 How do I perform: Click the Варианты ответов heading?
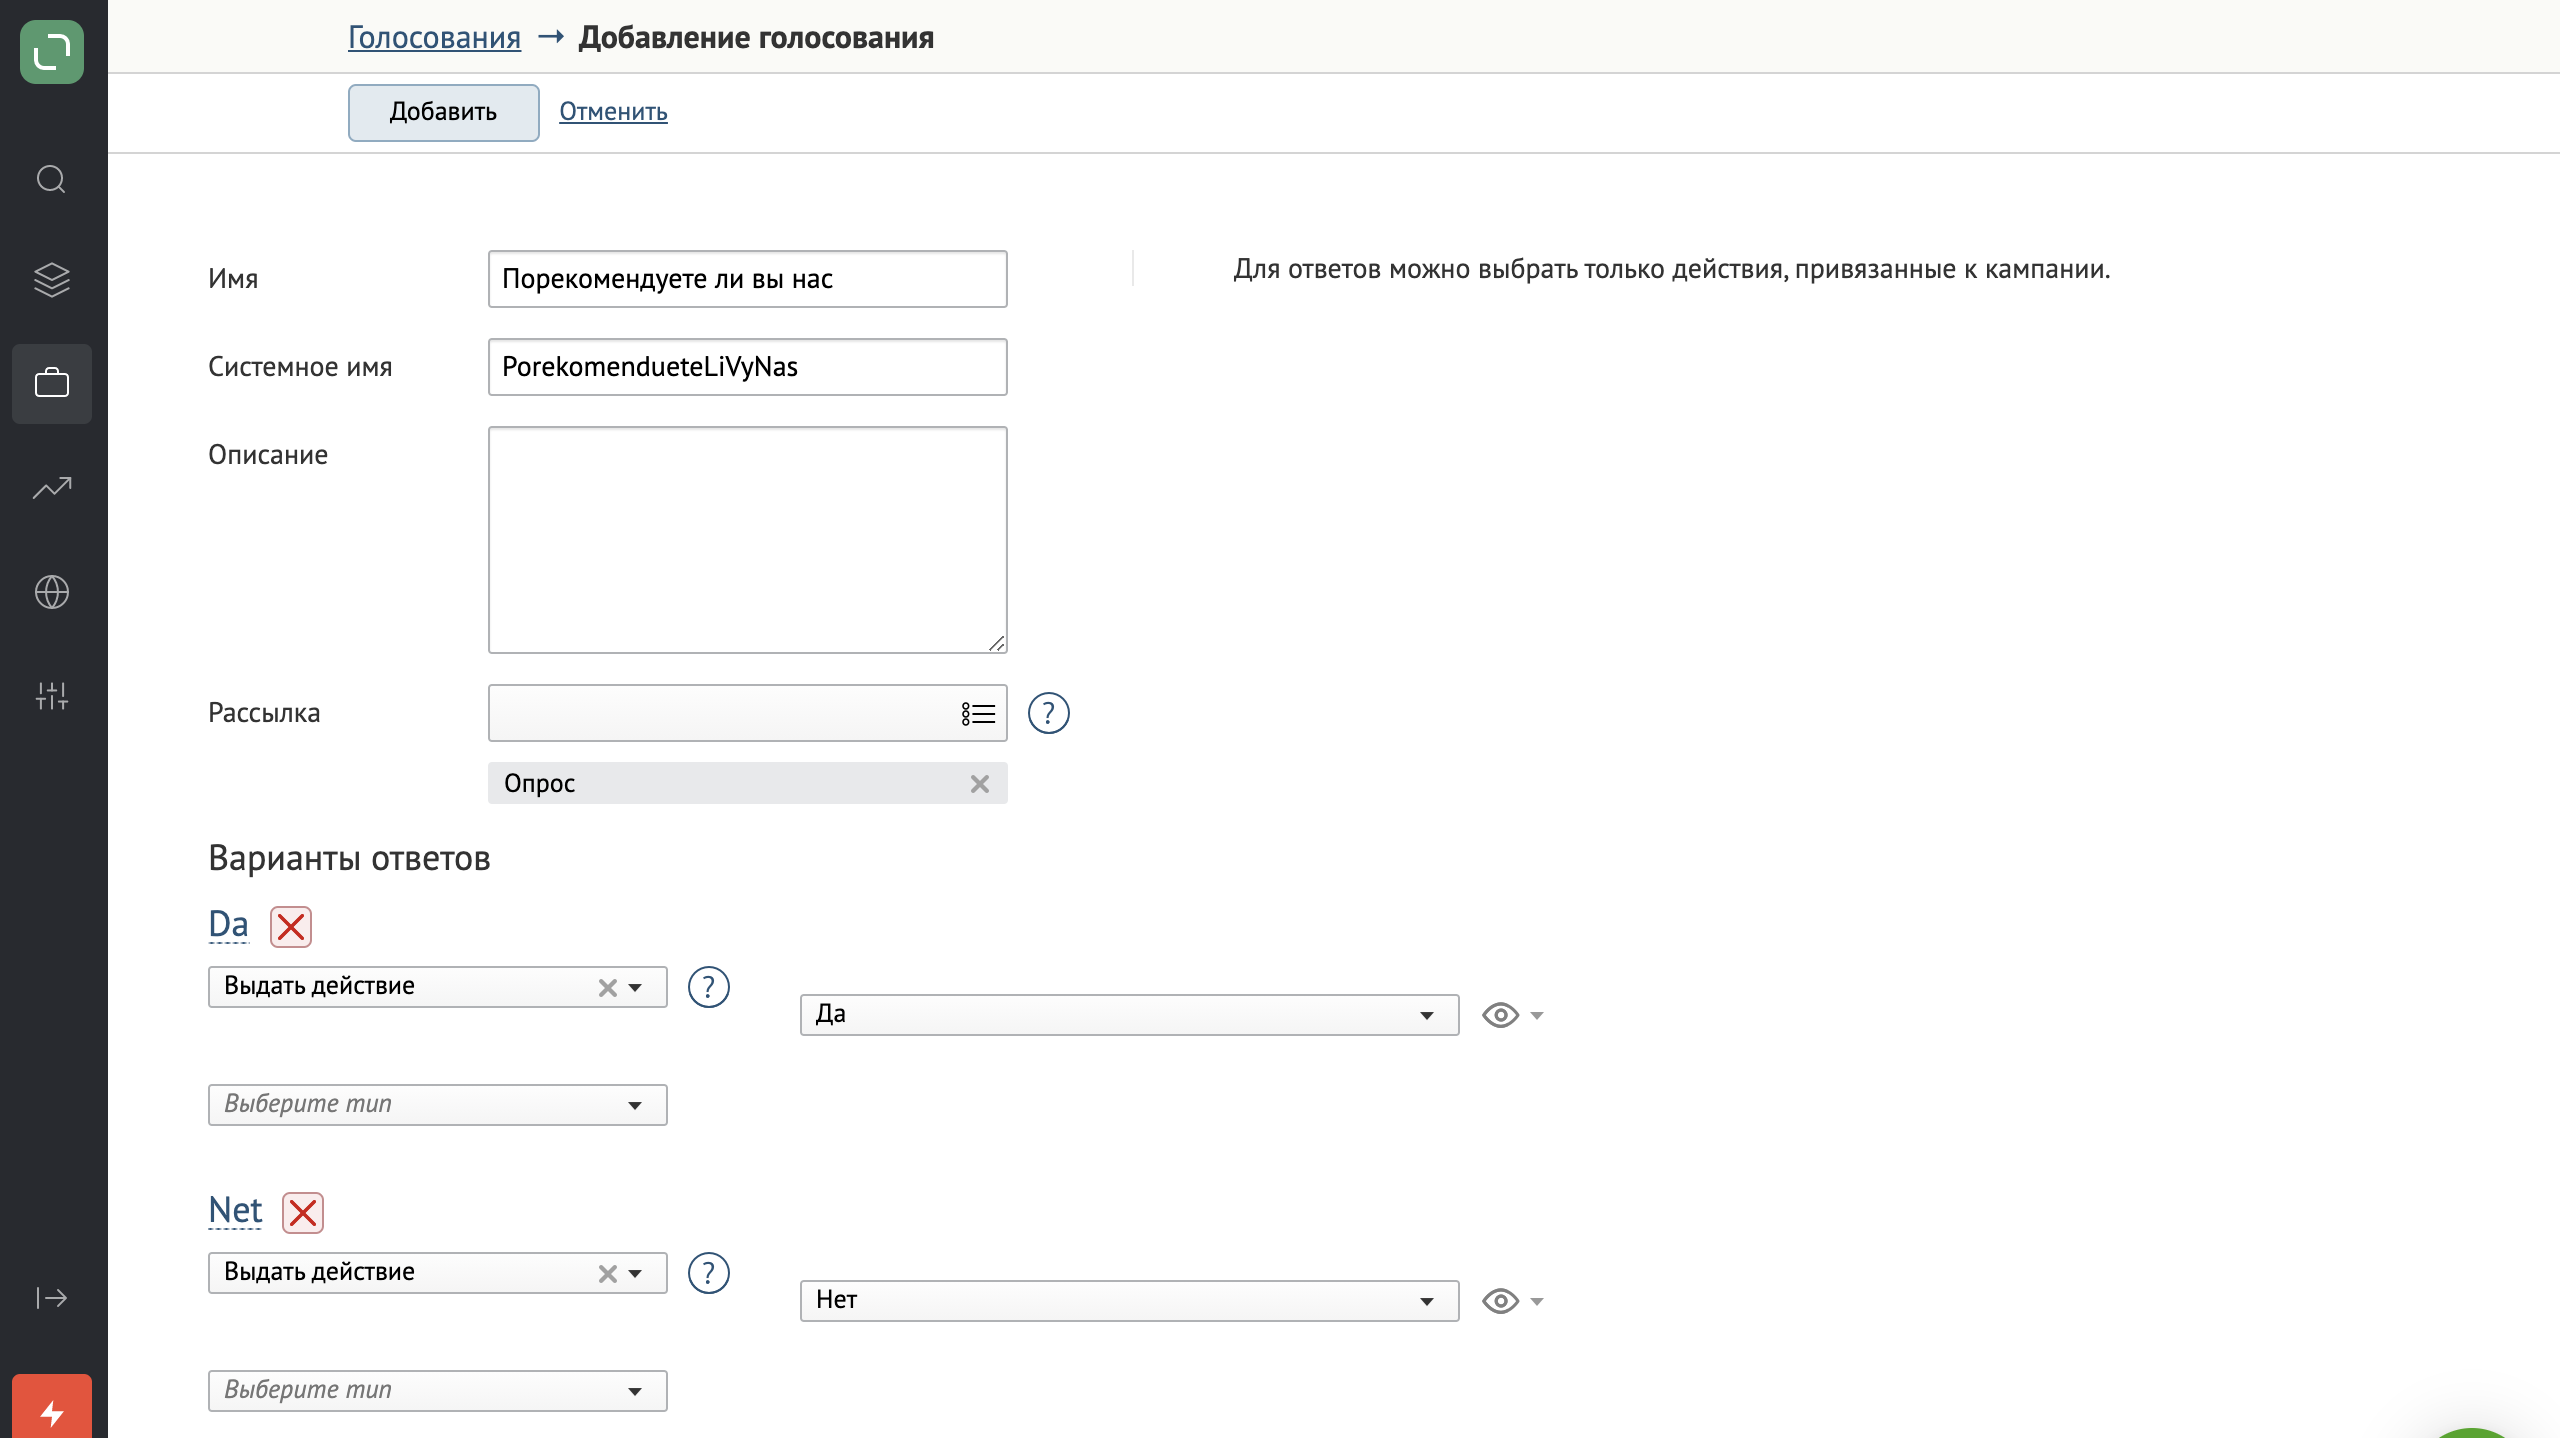click(349, 858)
